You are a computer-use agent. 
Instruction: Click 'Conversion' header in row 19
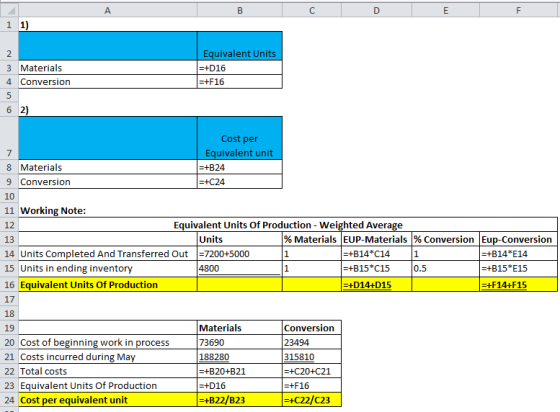tap(312, 328)
